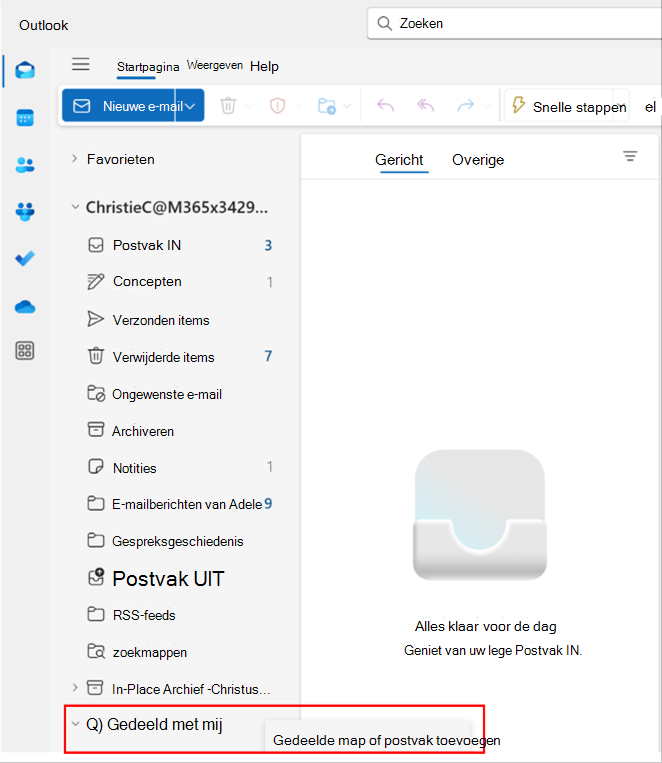Click the Reply all double-arrow icon
Screen dimensions: 662x763
[425, 105]
